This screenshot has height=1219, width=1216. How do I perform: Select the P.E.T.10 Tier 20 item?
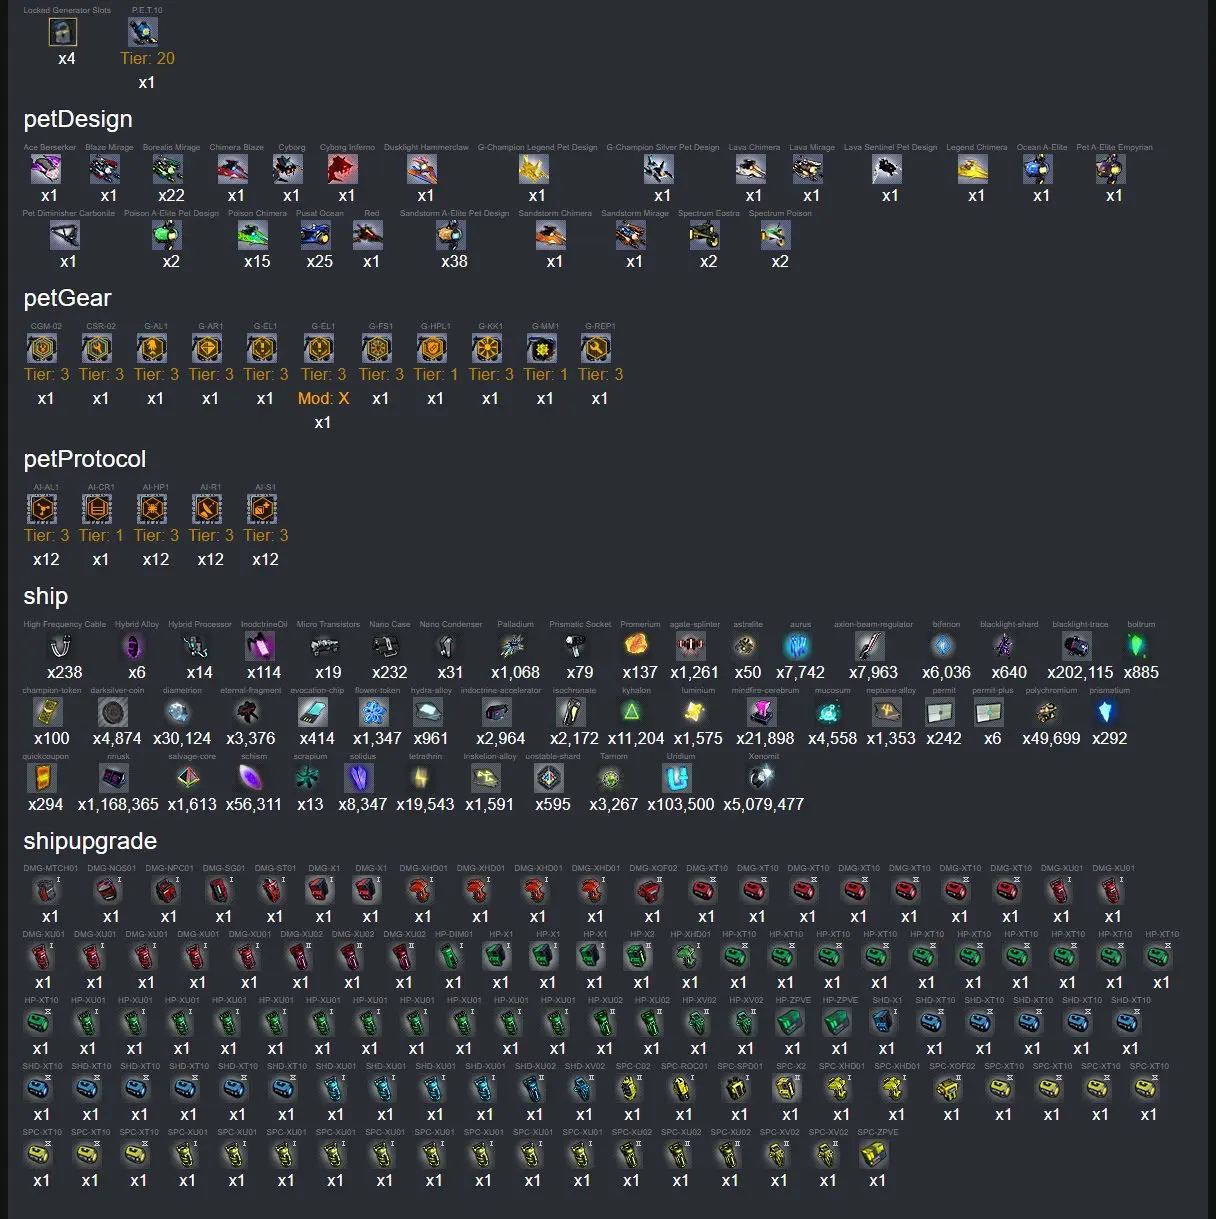143,32
